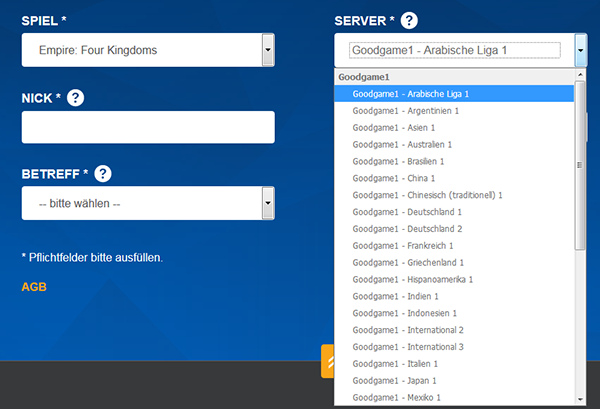
Task: Click inside the NICK input field
Action: 148,127
